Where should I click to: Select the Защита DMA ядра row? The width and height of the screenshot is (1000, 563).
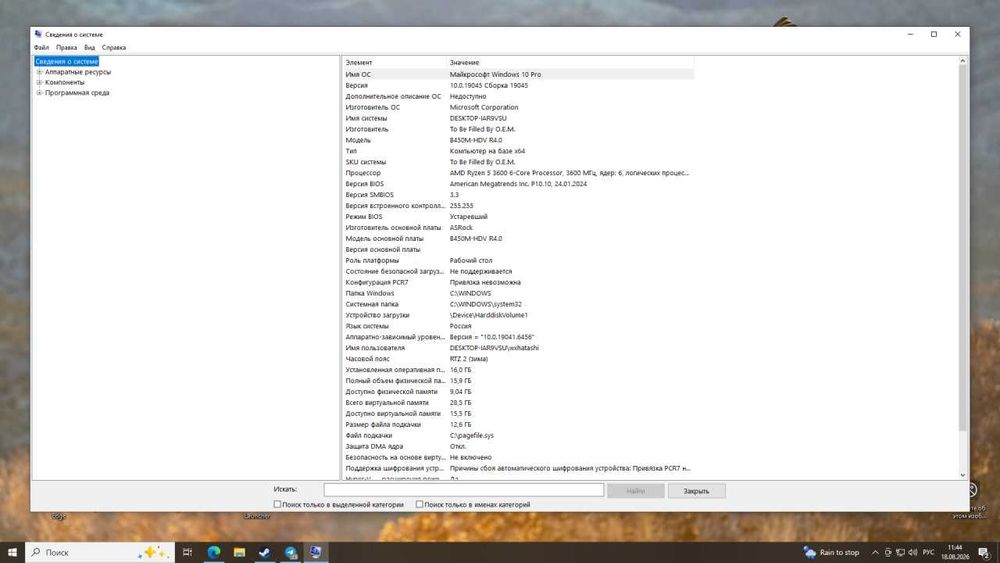point(518,446)
